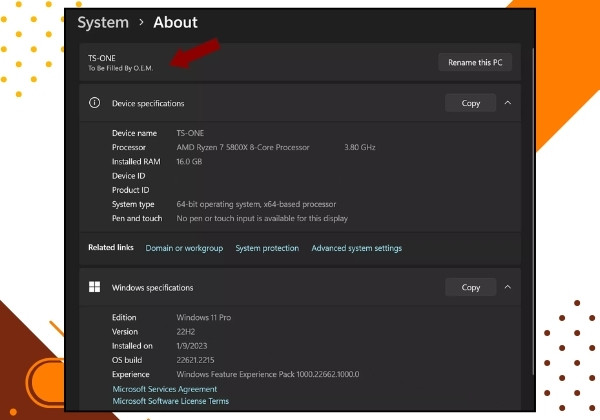Image resolution: width=600 pixels, height=420 pixels.
Task: Click the Product ID label
Action: [x=130, y=190]
